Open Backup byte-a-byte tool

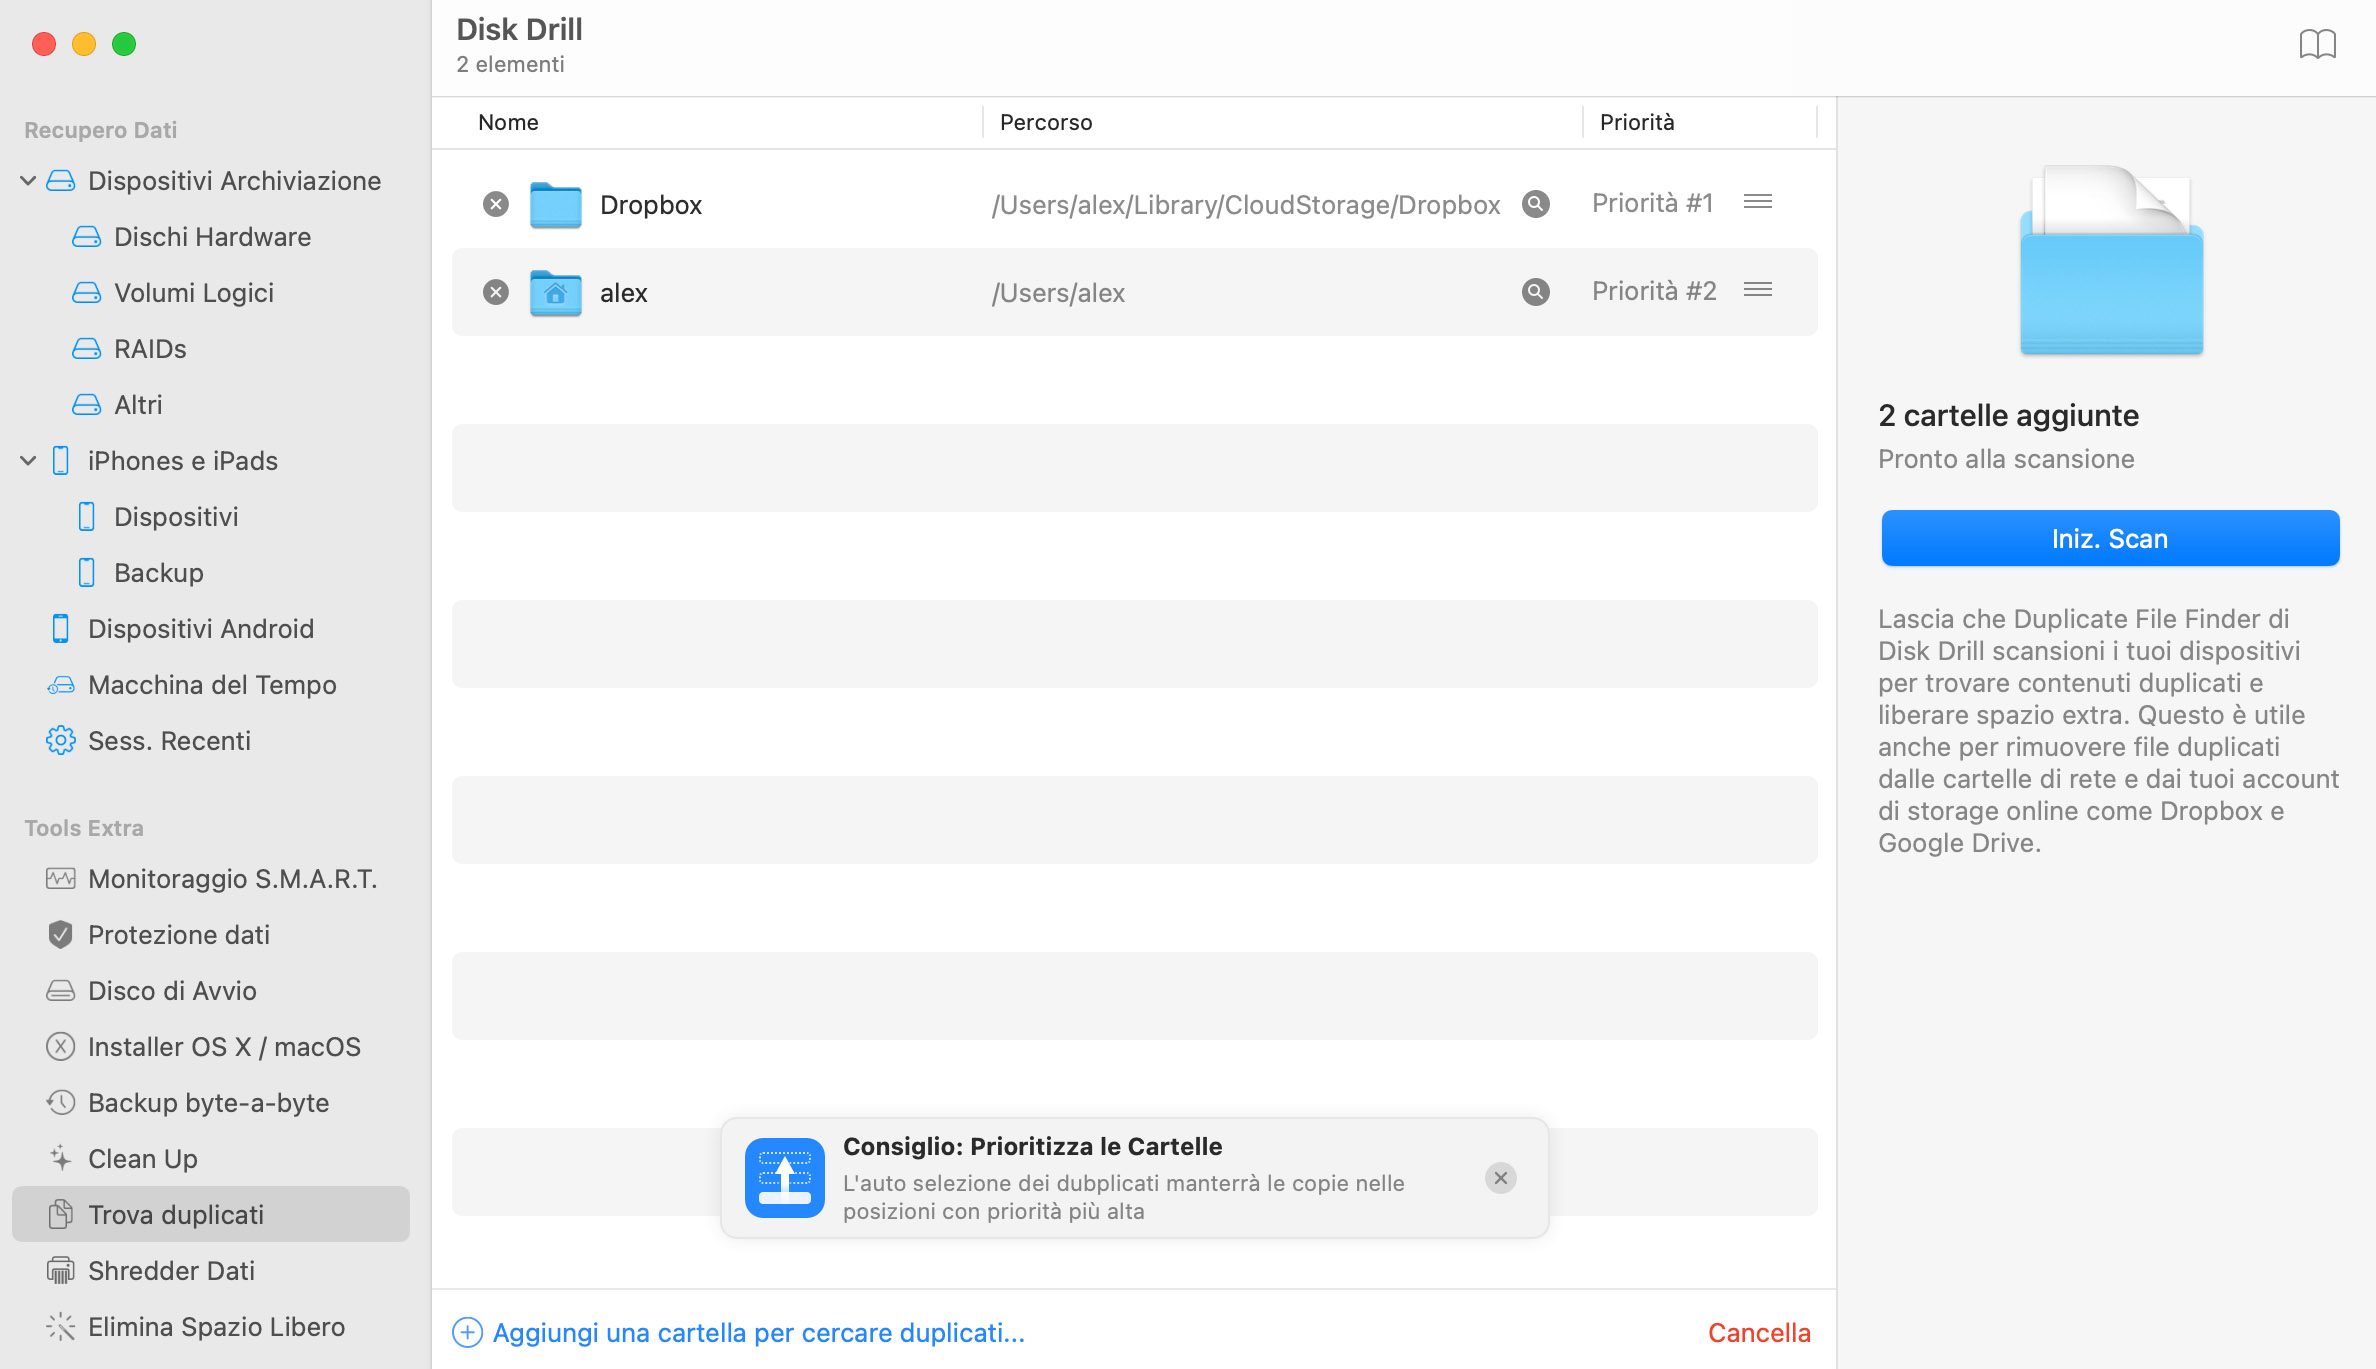211,1103
